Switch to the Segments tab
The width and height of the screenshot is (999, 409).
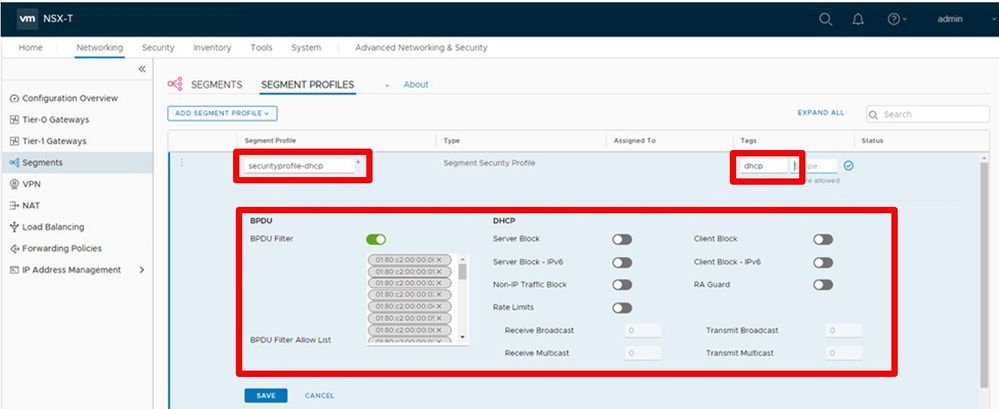tap(217, 84)
